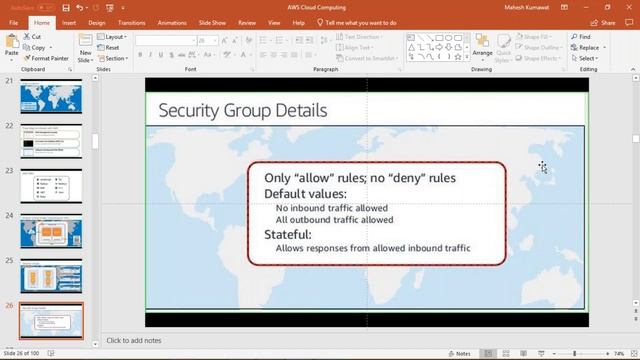Click the notes area reading Click to add notes

134,340
